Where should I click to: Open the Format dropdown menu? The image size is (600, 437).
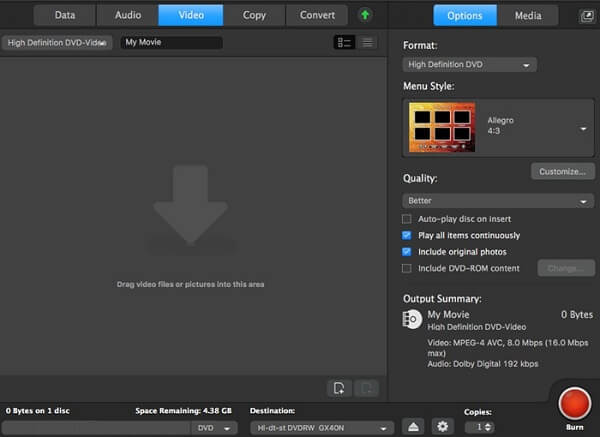click(469, 65)
